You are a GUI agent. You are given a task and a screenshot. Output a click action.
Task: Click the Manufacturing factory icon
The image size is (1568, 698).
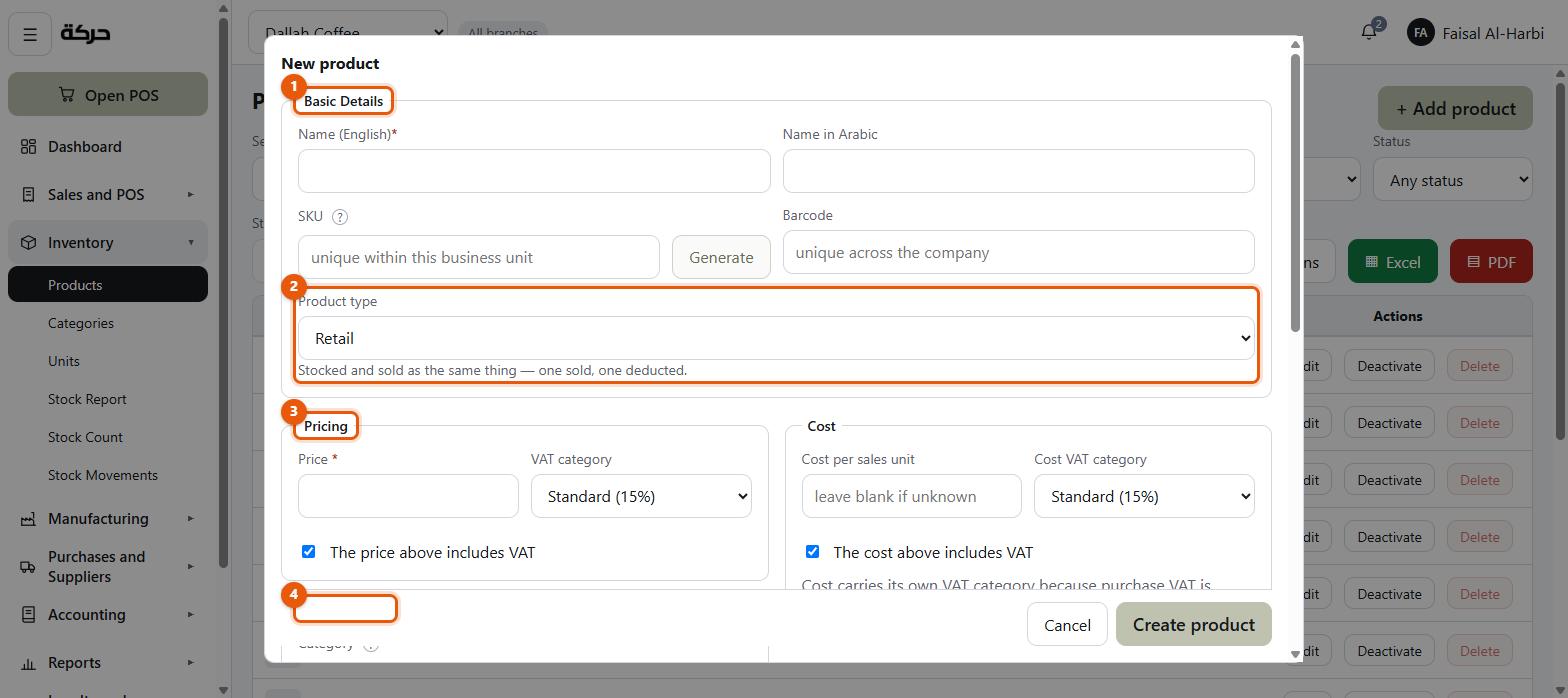click(x=28, y=519)
